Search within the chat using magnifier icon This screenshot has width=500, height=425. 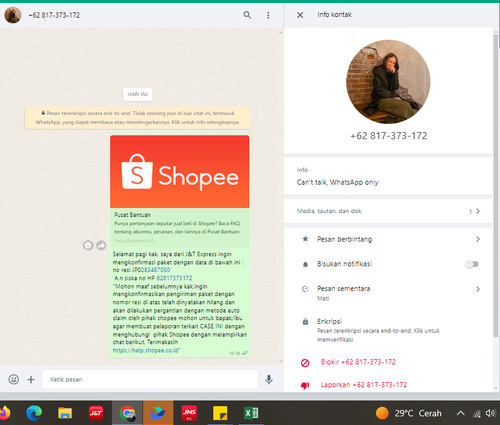[247, 15]
